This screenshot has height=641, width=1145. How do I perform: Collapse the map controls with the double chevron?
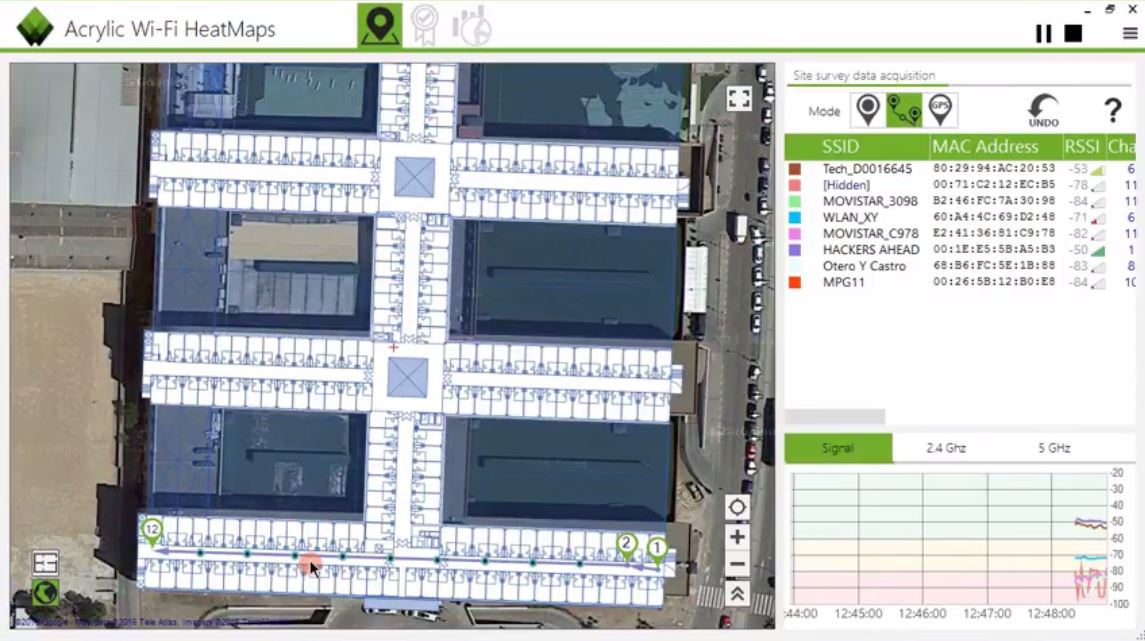737,594
